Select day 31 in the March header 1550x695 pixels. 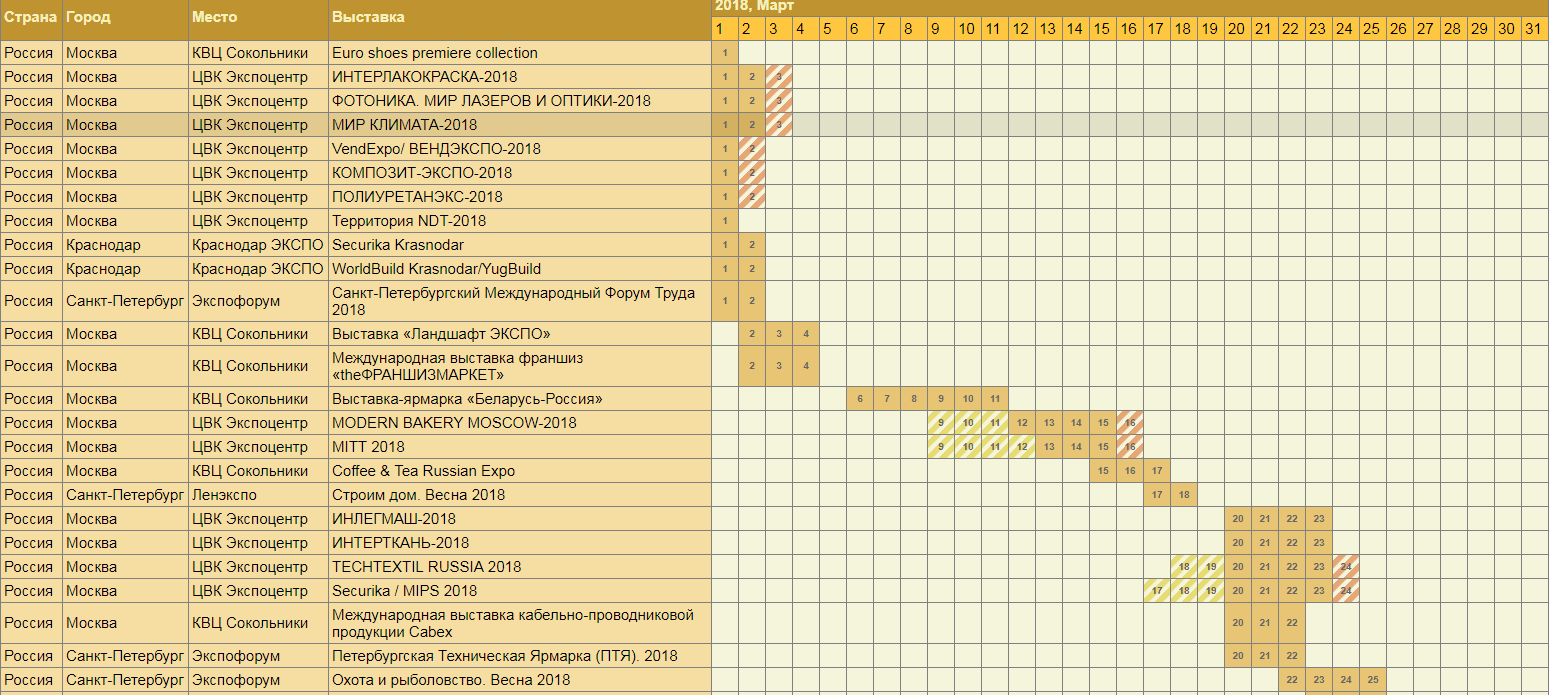click(1533, 29)
